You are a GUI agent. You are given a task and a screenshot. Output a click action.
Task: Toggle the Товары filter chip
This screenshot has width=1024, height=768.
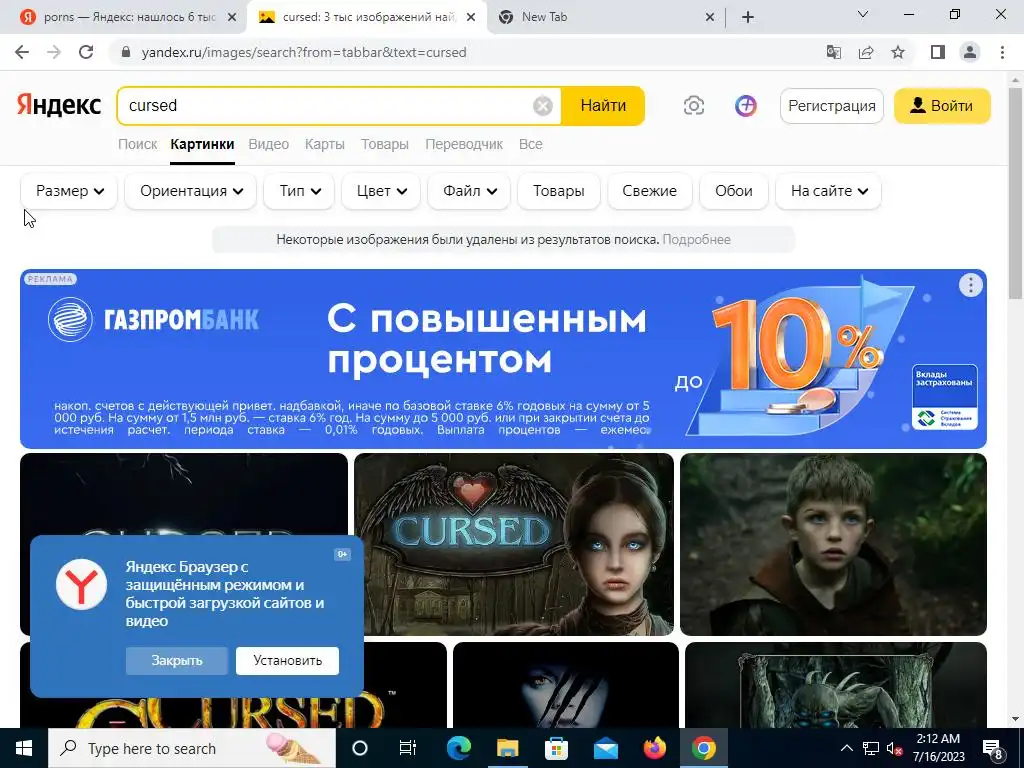pos(558,191)
